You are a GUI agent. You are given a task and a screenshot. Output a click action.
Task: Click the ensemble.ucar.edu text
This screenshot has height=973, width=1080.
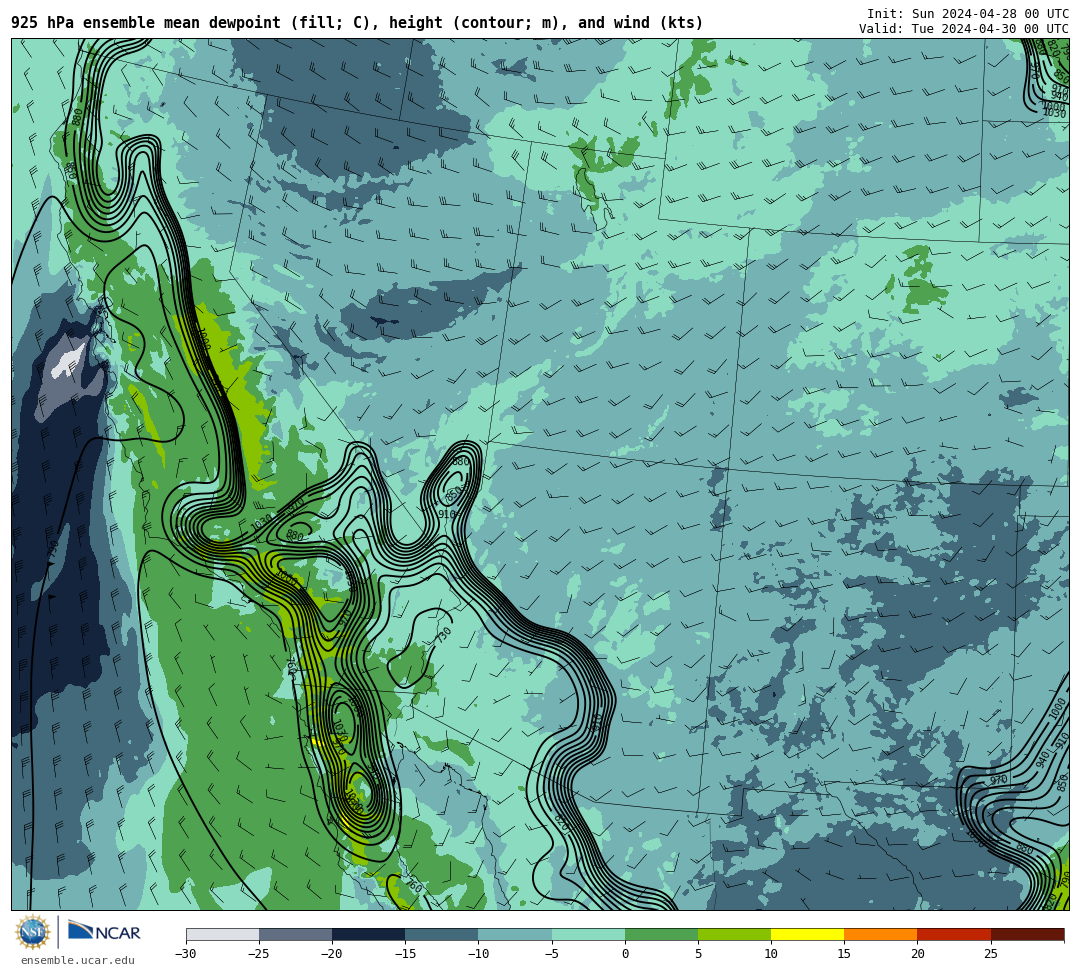(x=78, y=960)
